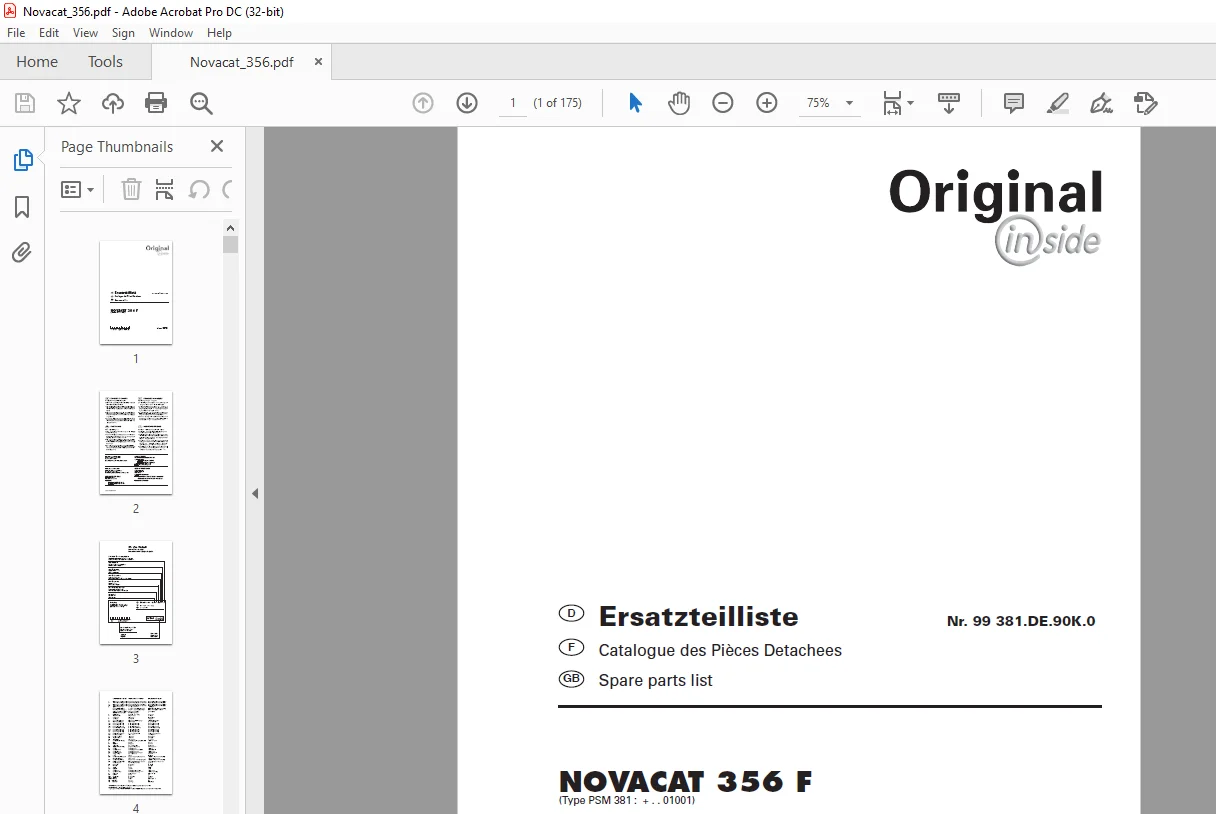Screen dimensions: 1216x814
Task: Open the 75% zoom level dropdown
Action: point(830,103)
